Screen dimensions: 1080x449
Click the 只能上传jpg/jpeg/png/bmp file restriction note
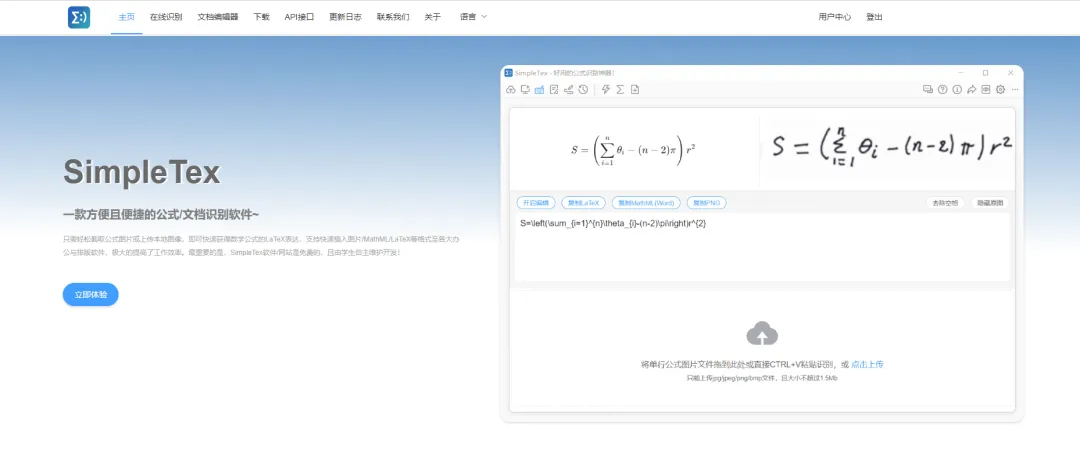(x=762, y=379)
